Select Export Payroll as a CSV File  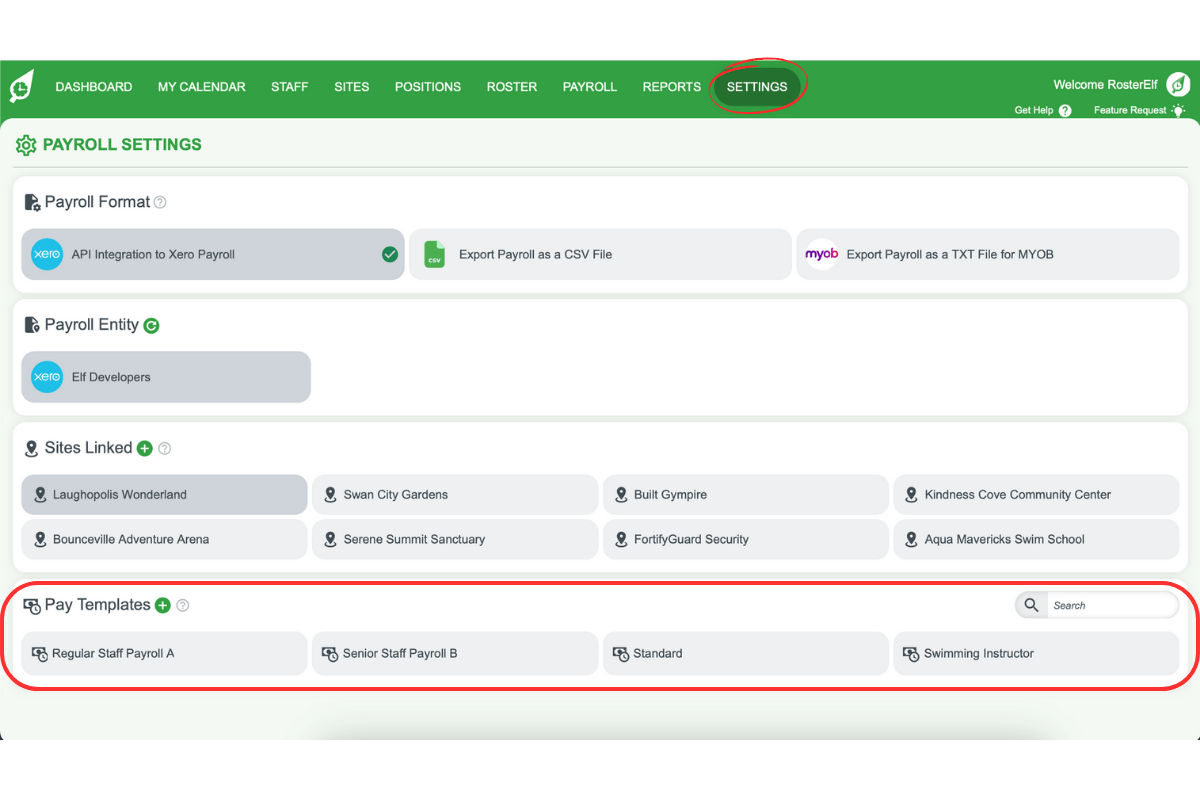click(x=600, y=254)
